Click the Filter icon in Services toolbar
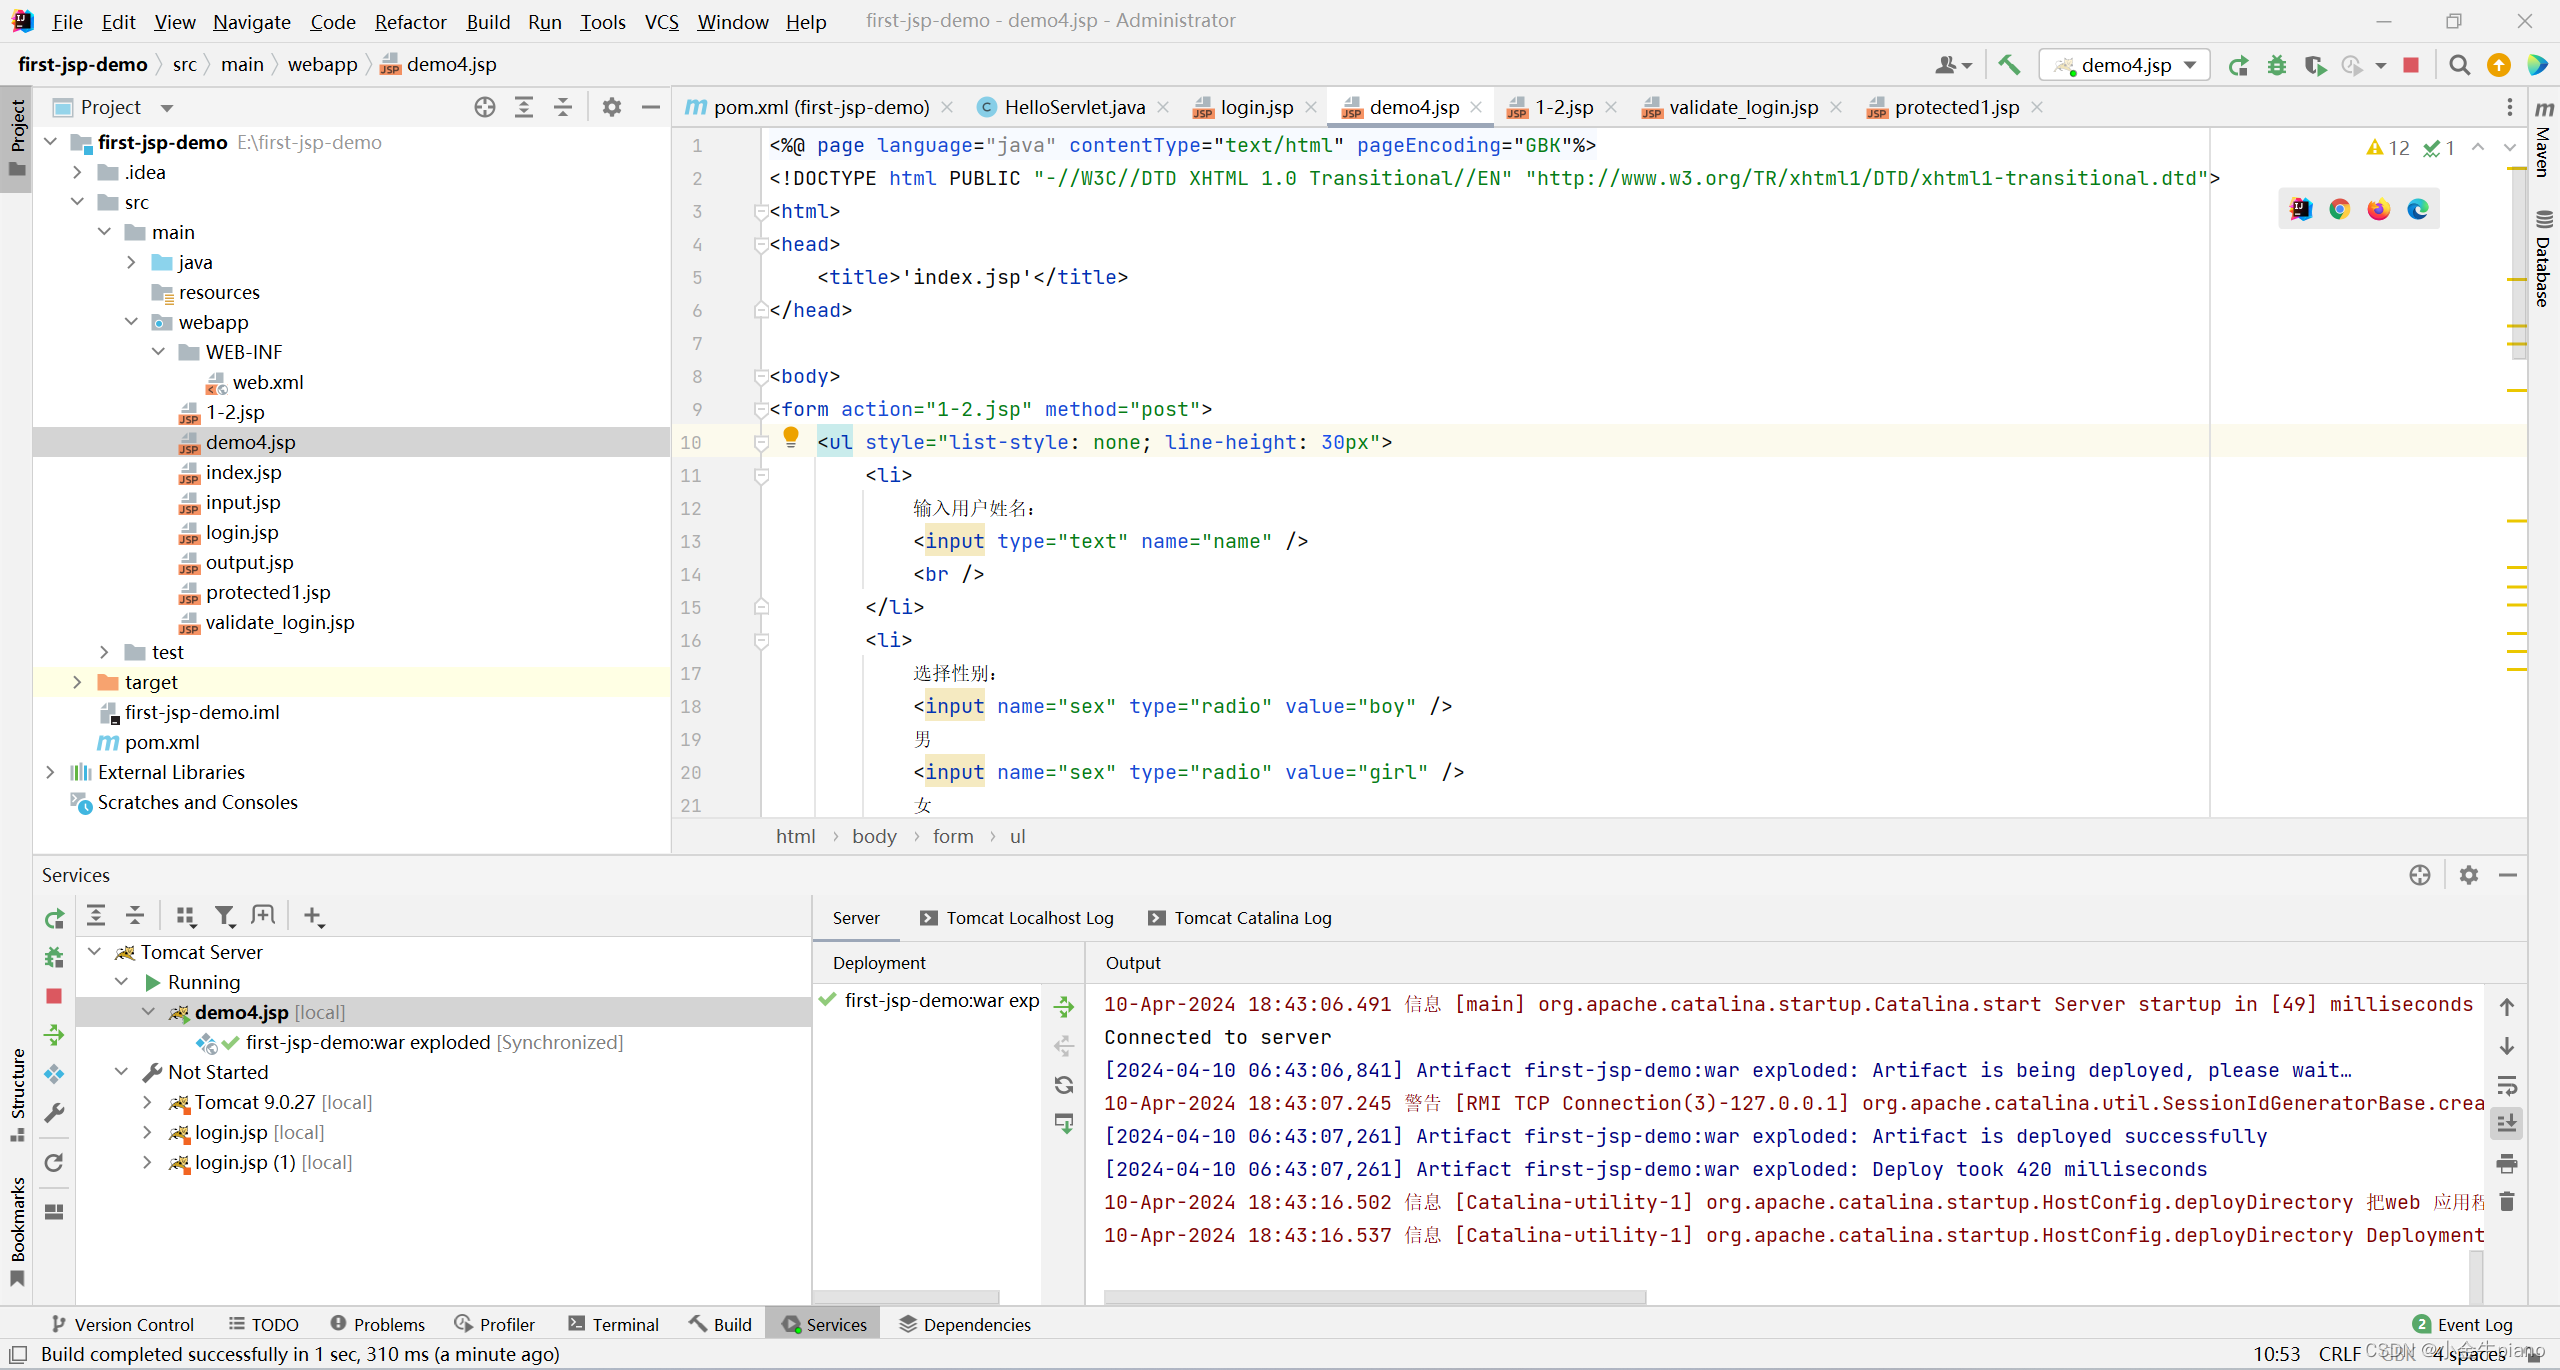2560x1370 pixels. [x=224, y=915]
